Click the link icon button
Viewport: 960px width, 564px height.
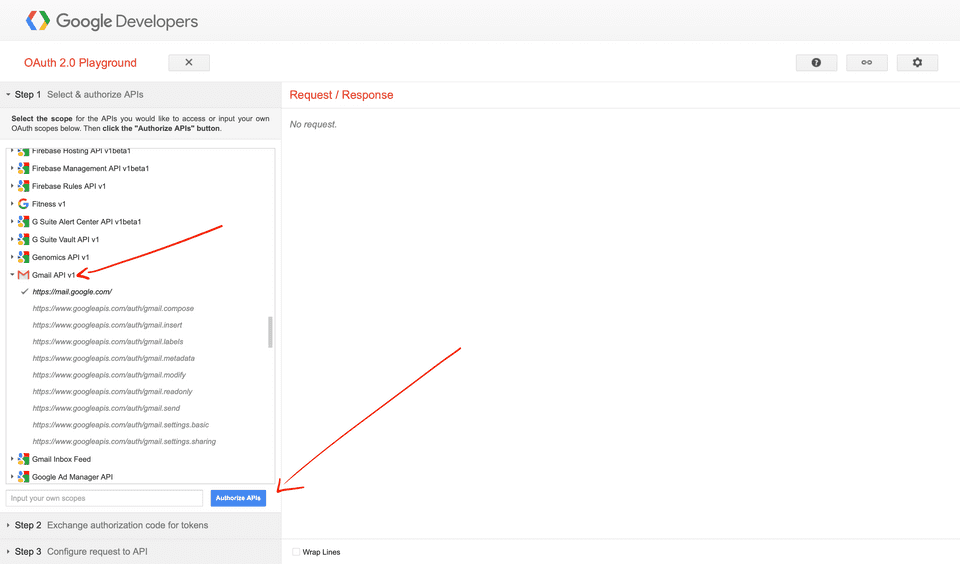(x=866, y=62)
